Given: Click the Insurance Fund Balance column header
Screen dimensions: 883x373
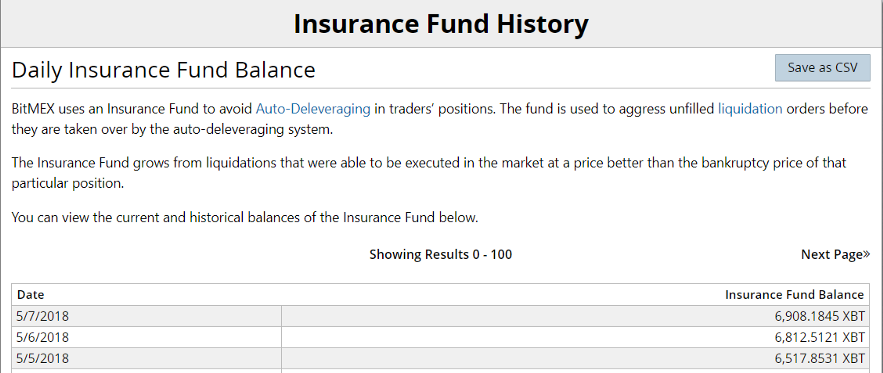Looking at the screenshot, I should [x=794, y=295].
